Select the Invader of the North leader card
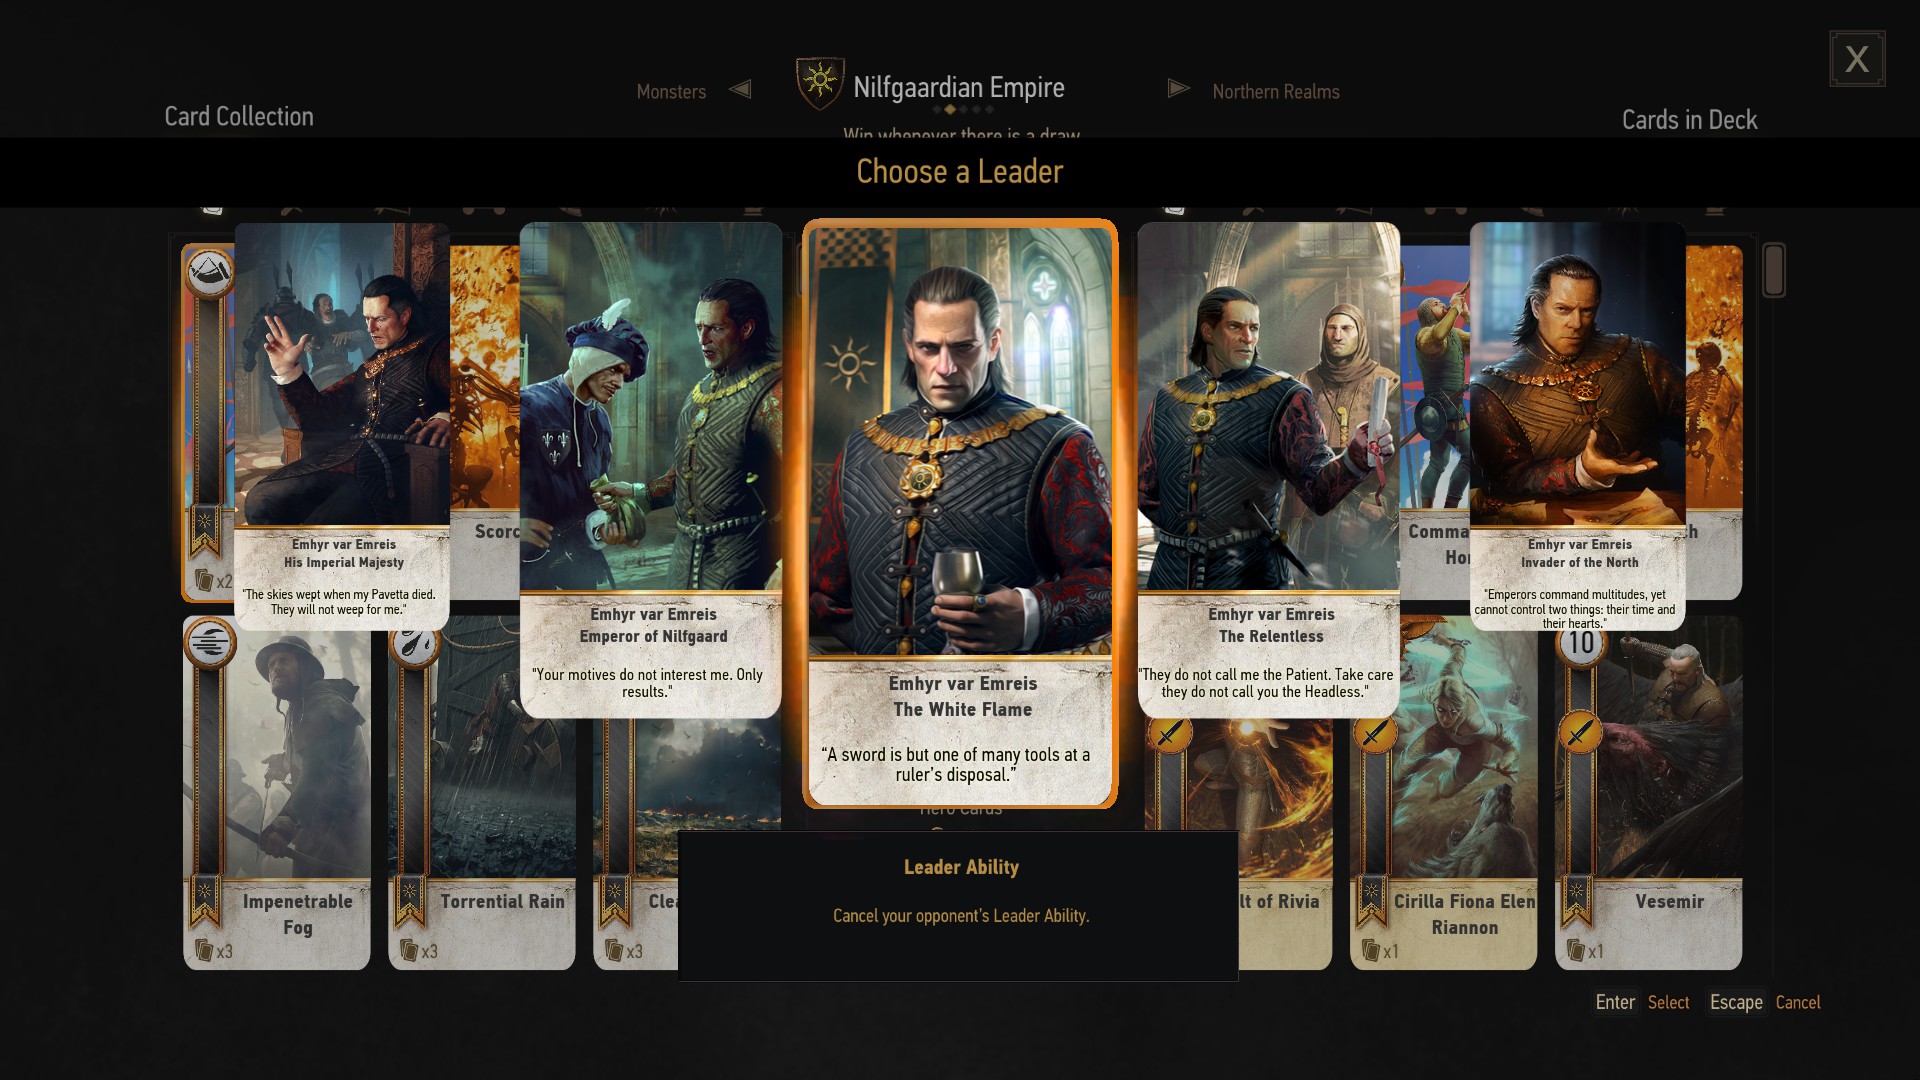Viewport: 1920px width, 1080px height. [x=1578, y=427]
